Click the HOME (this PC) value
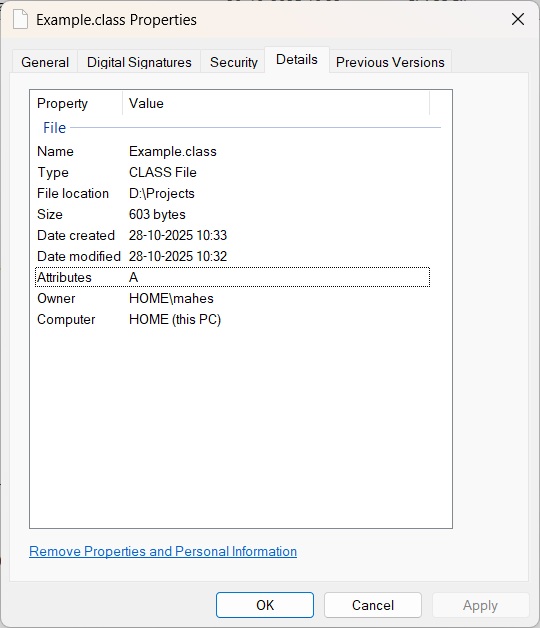540x628 pixels. tap(175, 320)
